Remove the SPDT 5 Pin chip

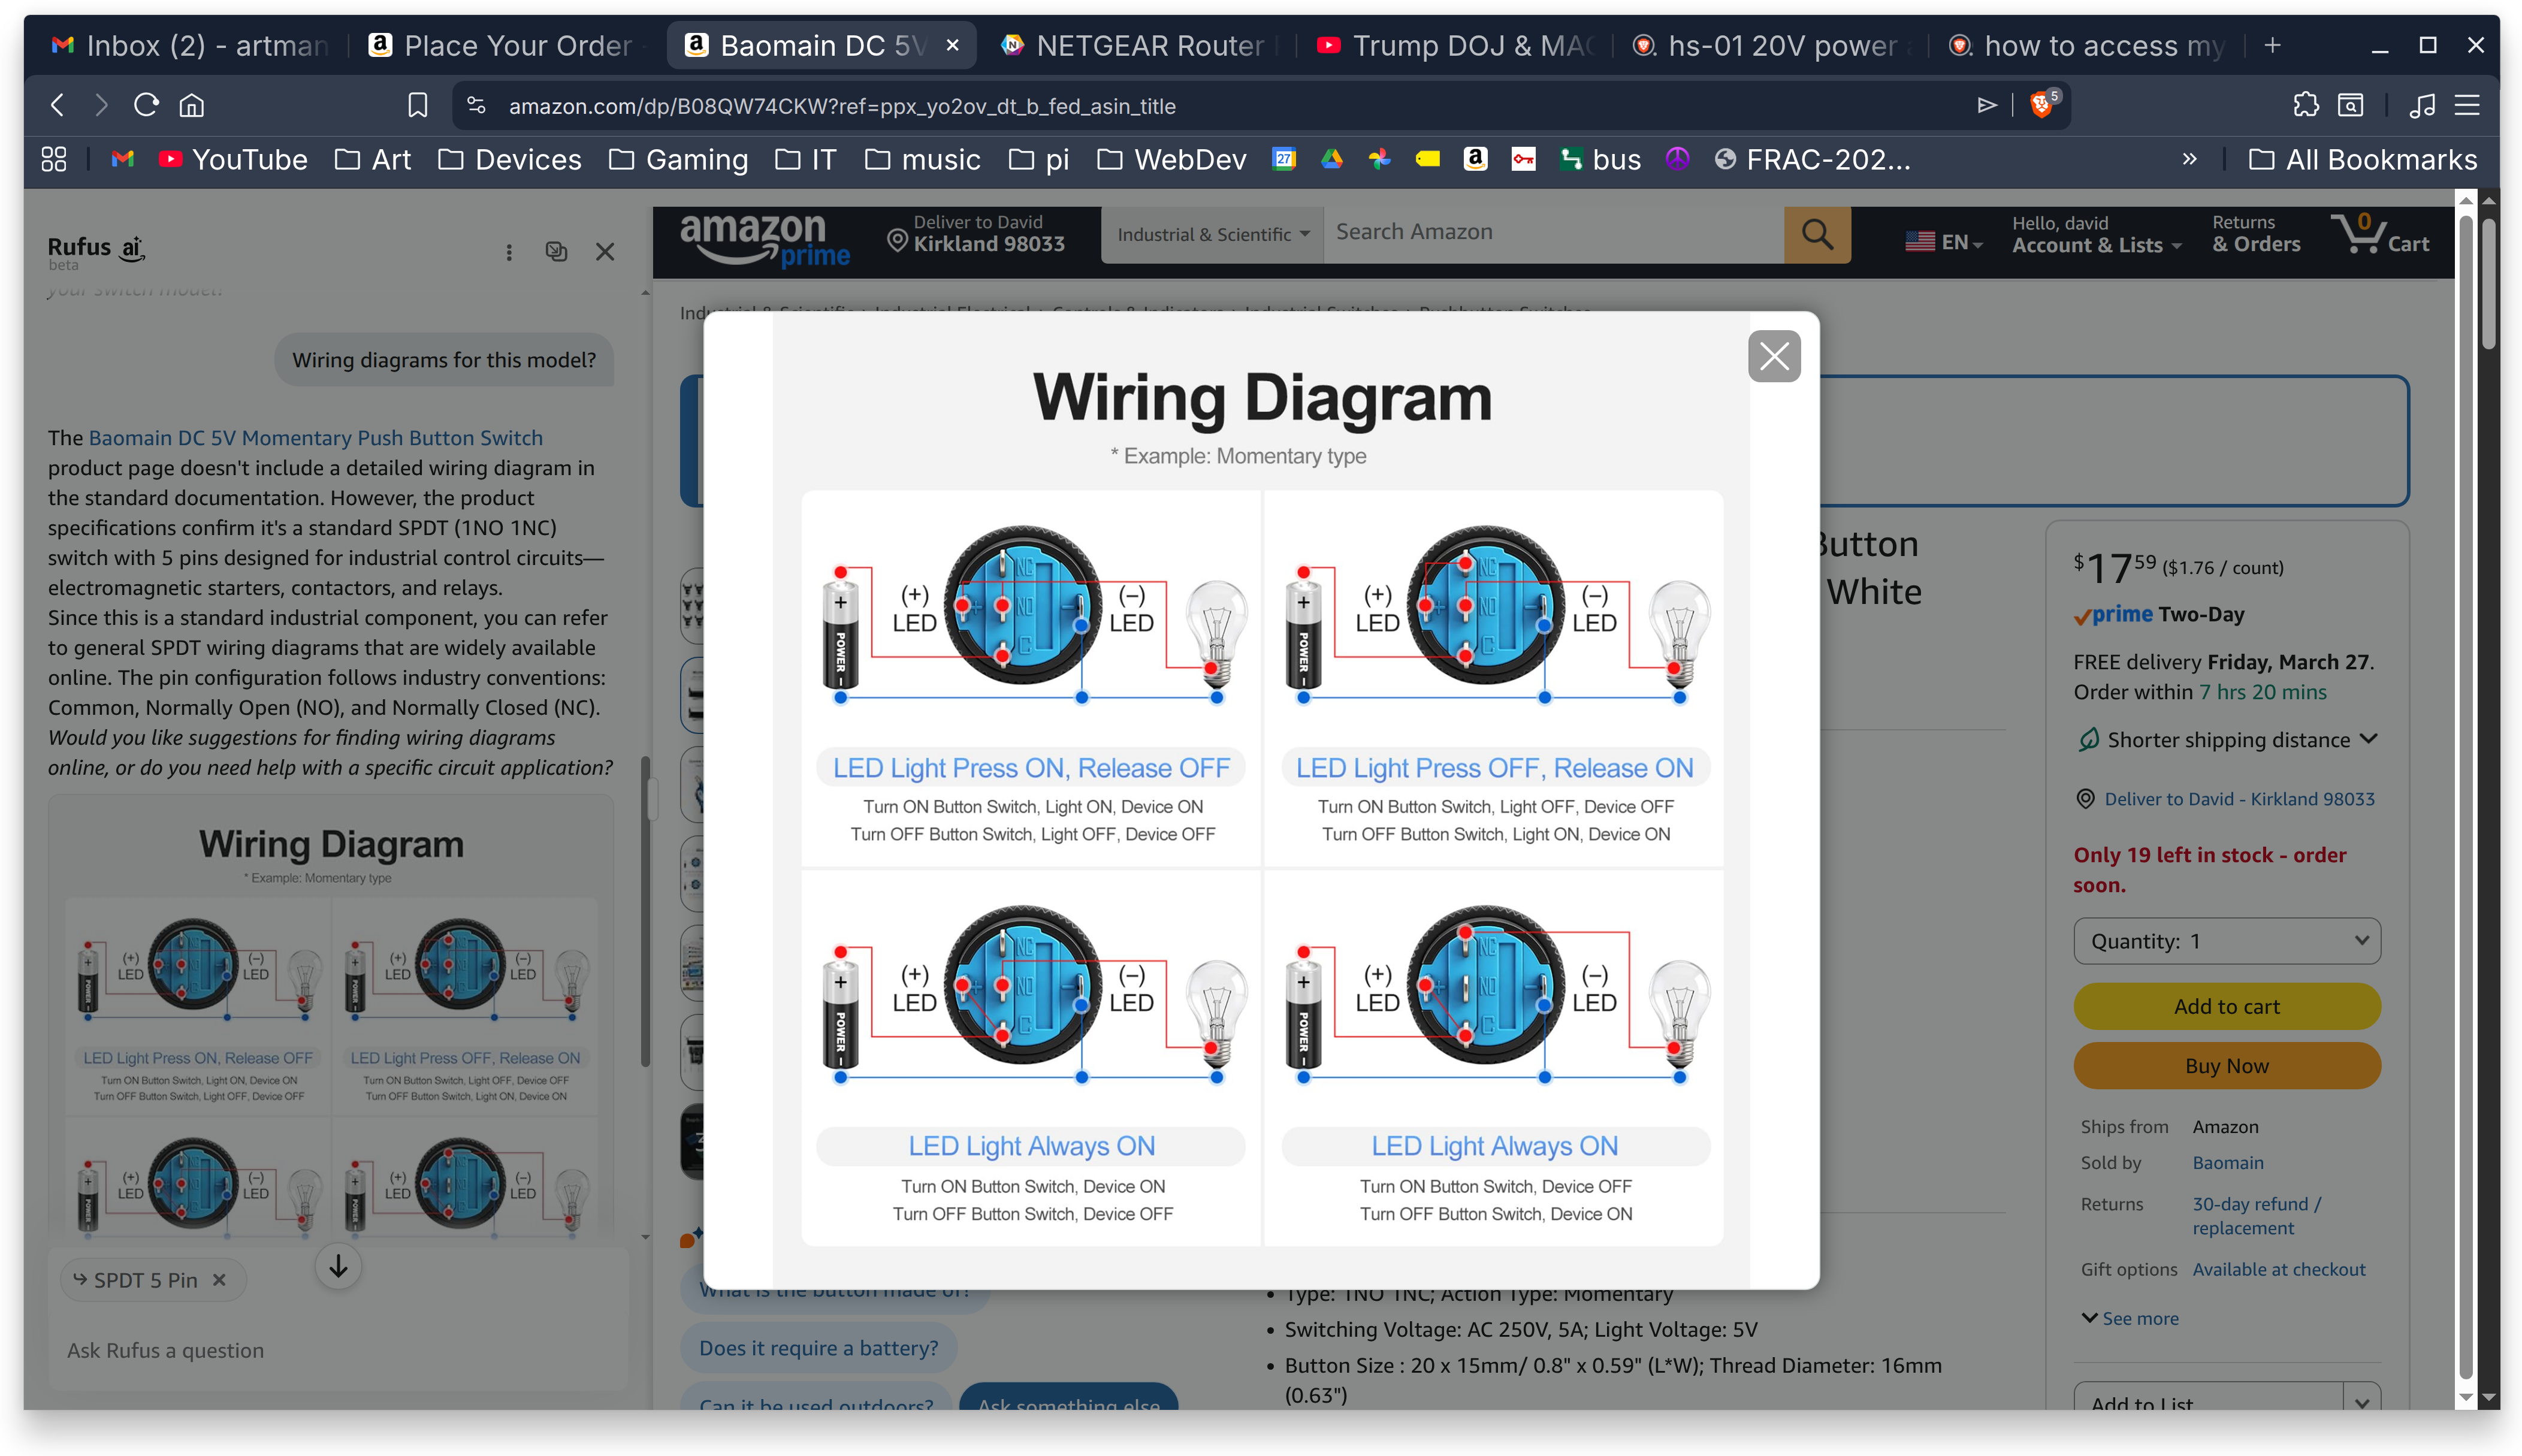(219, 1280)
